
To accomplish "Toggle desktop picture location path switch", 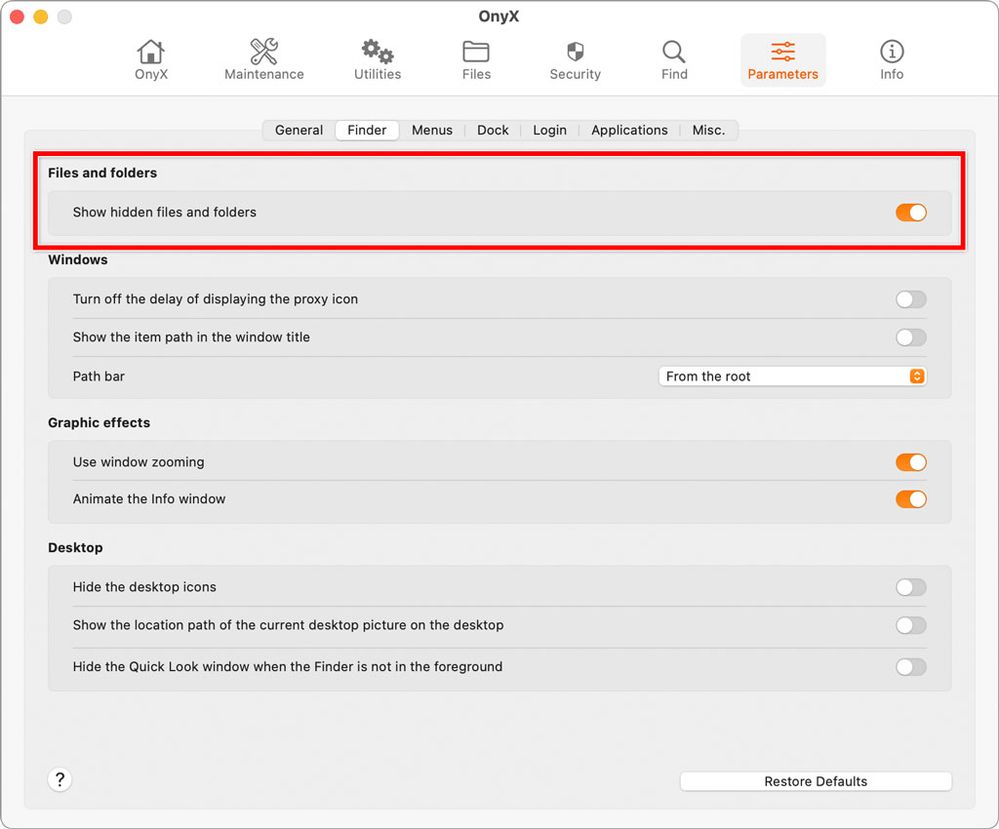I will tap(911, 625).
